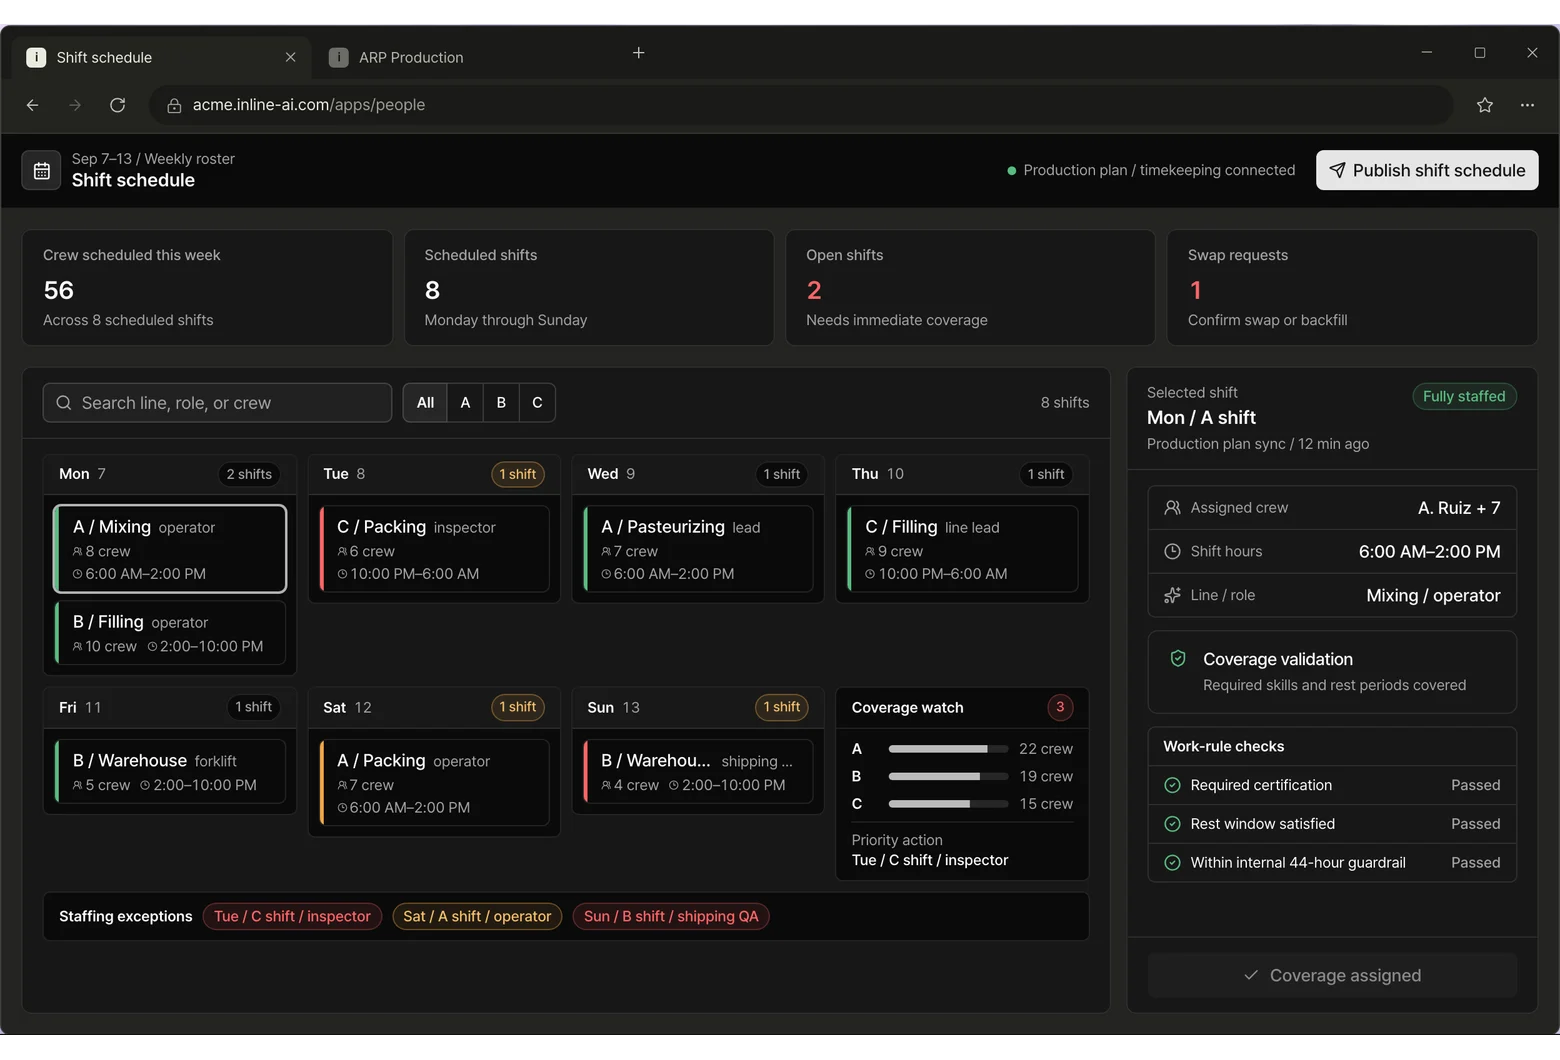The height and width of the screenshot is (1060, 1560).
Task: Click the Line / role sparkle icon
Action: tap(1173, 595)
